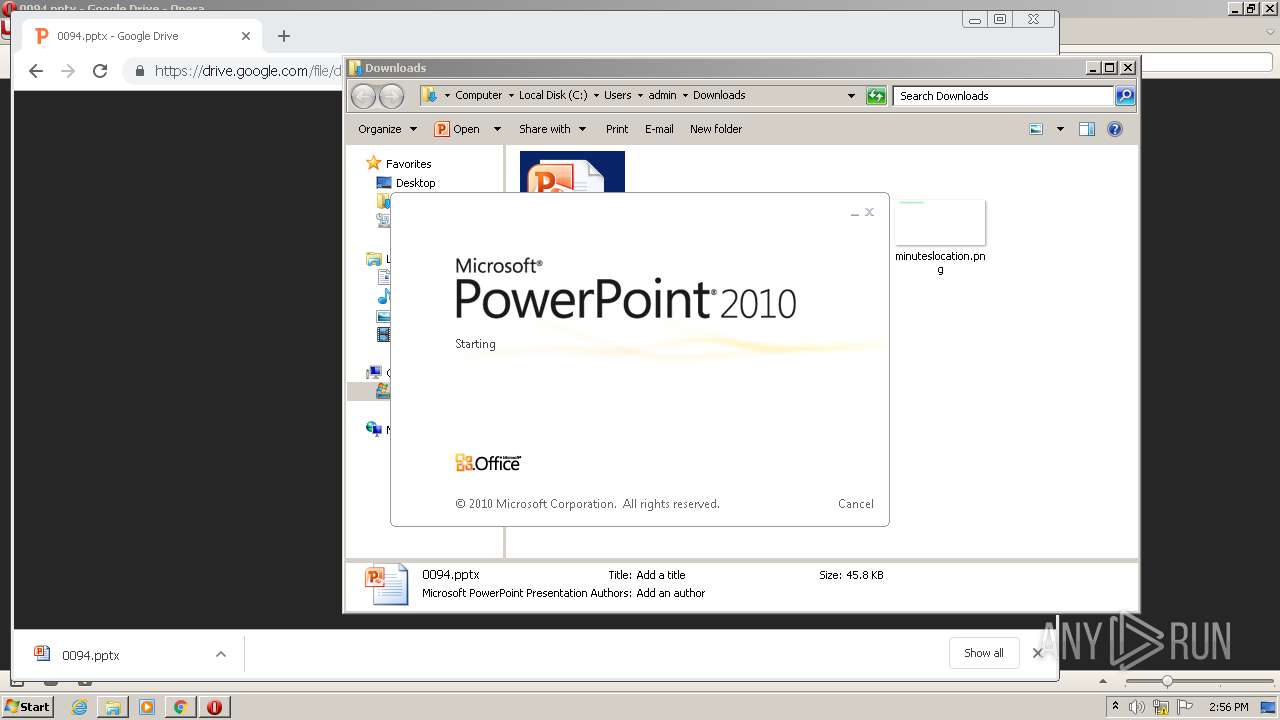Open Action Center flag icon in tray

point(1186,707)
